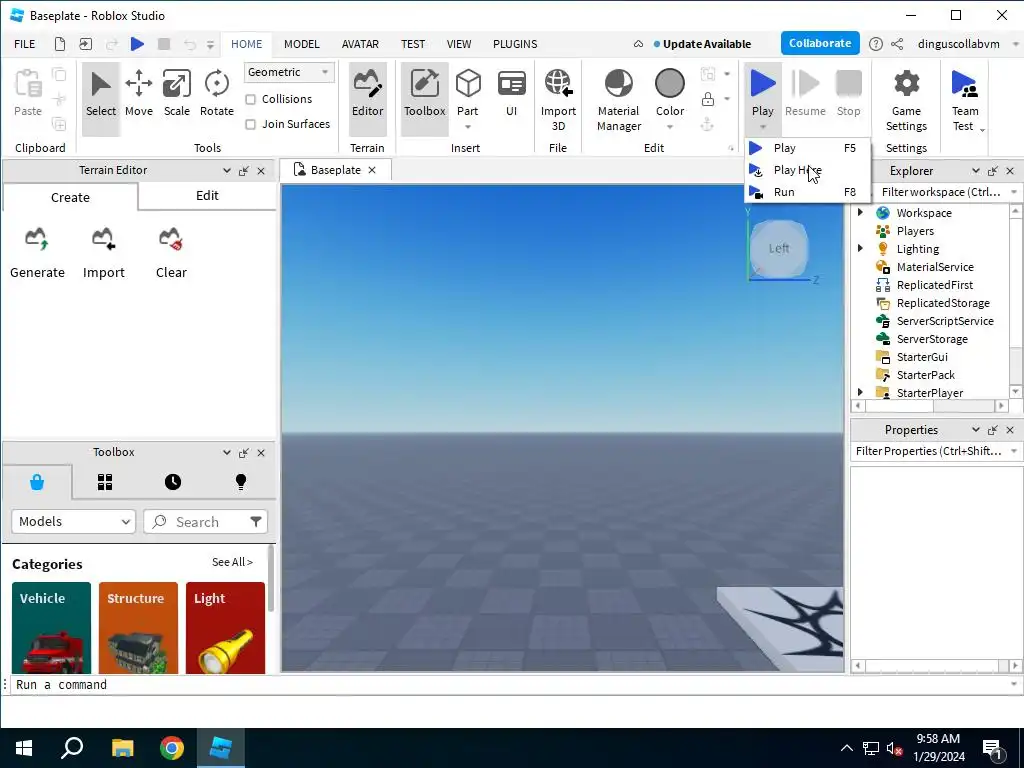
Task: Open the help question-mark icon
Action: (876, 44)
